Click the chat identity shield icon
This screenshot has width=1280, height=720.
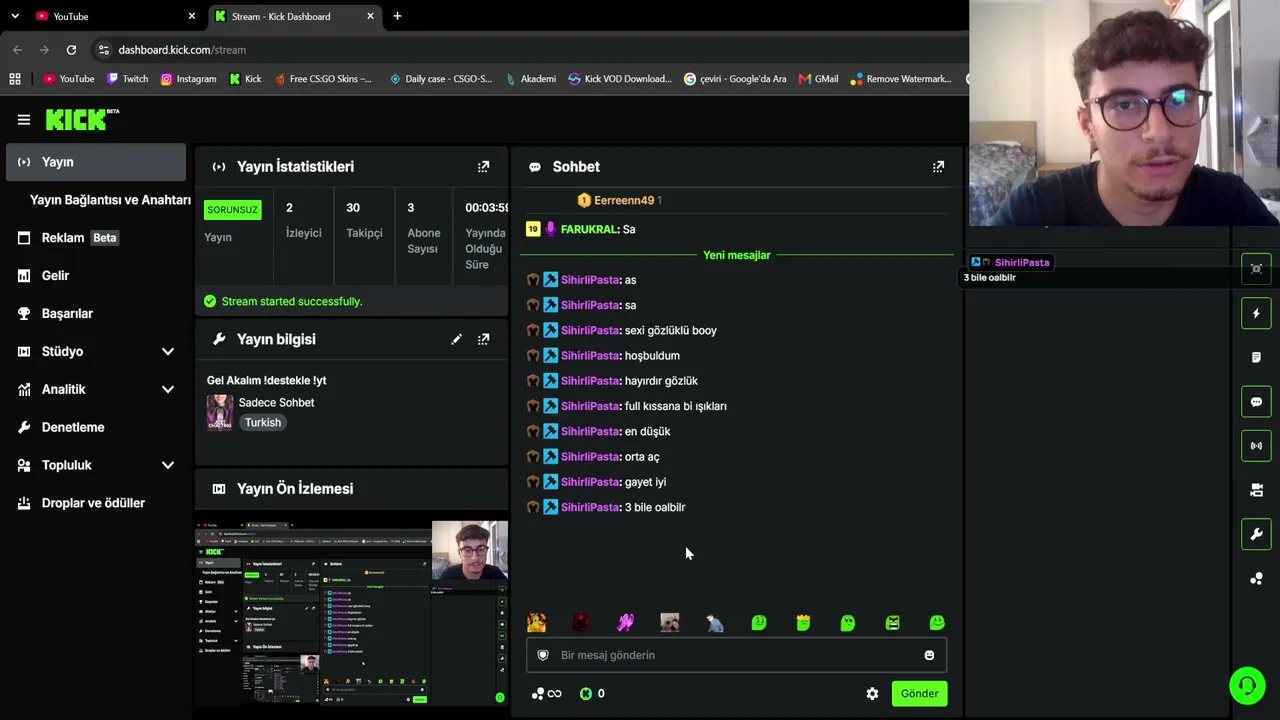(x=543, y=655)
